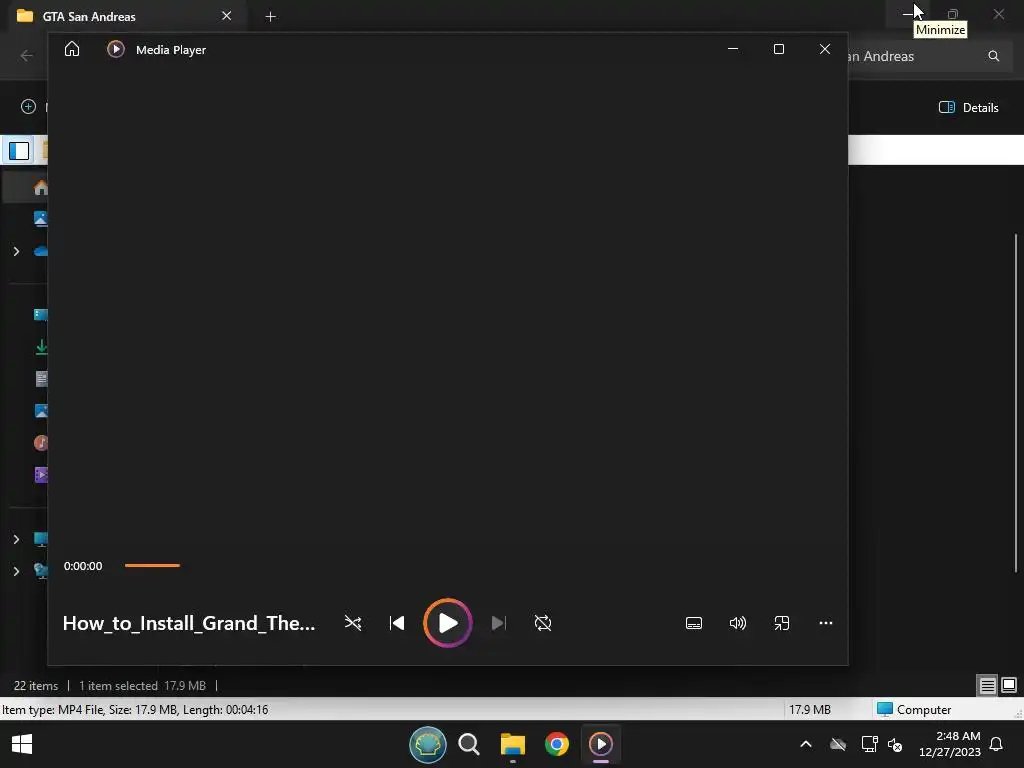The width and height of the screenshot is (1024, 768).
Task: Minimize the File Explorer window
Action: tap(908, 14)
